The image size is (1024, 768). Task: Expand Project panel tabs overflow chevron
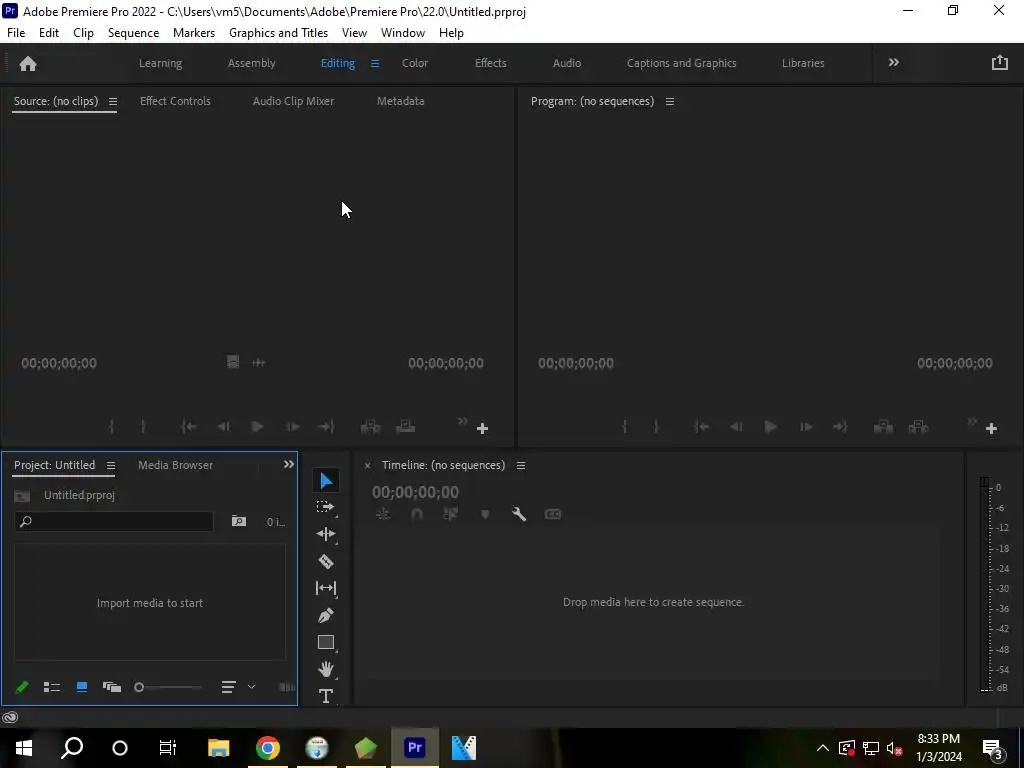click(x=289, y=464)
